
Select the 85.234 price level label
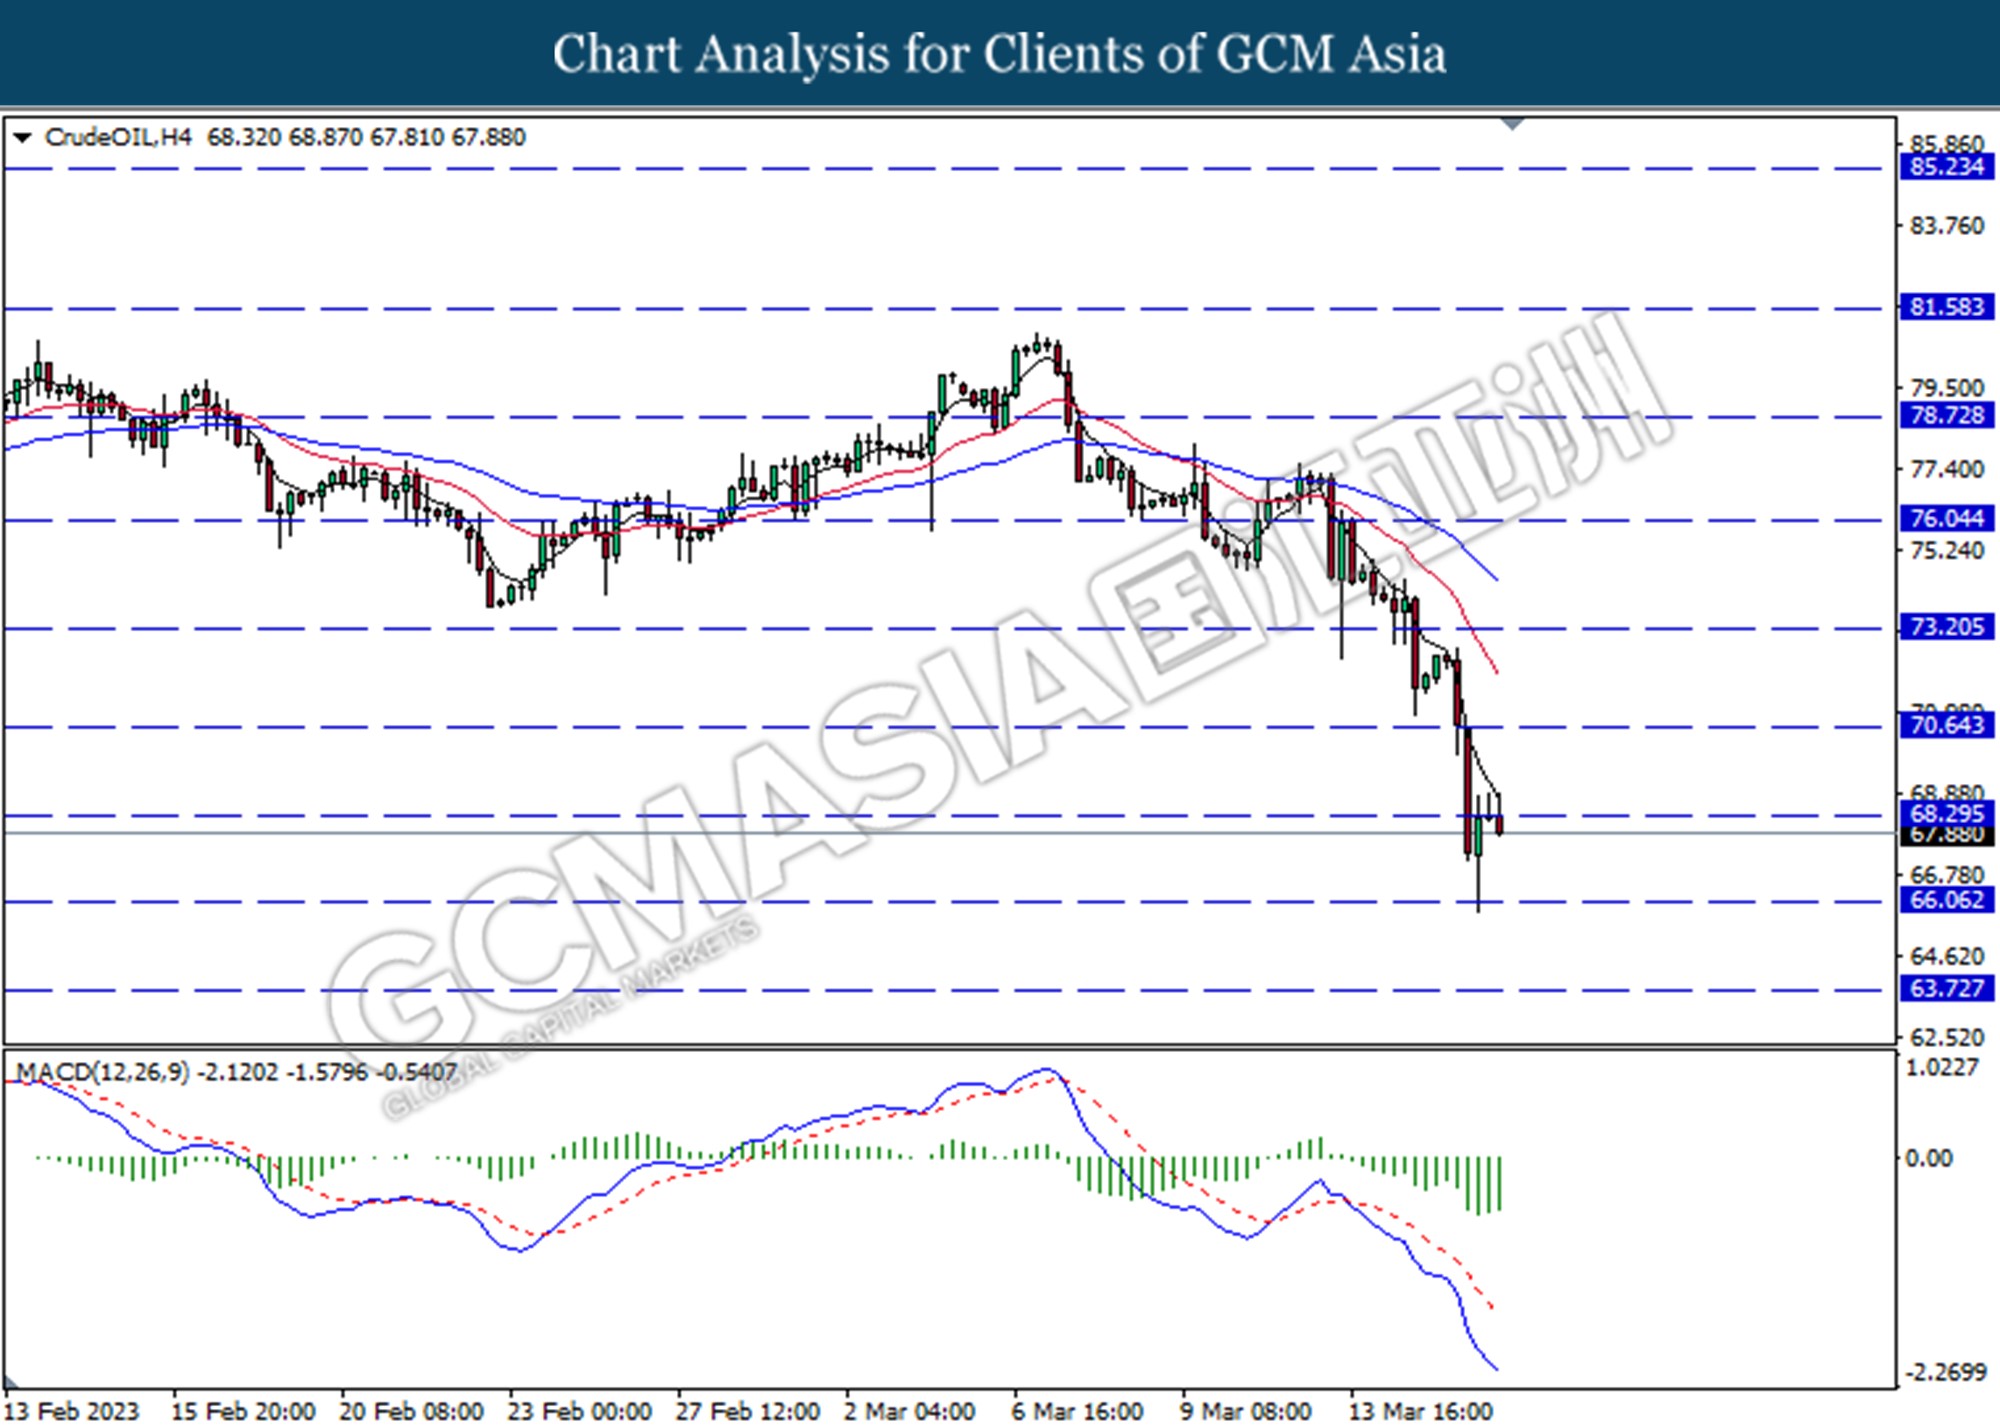[1945, 167]
